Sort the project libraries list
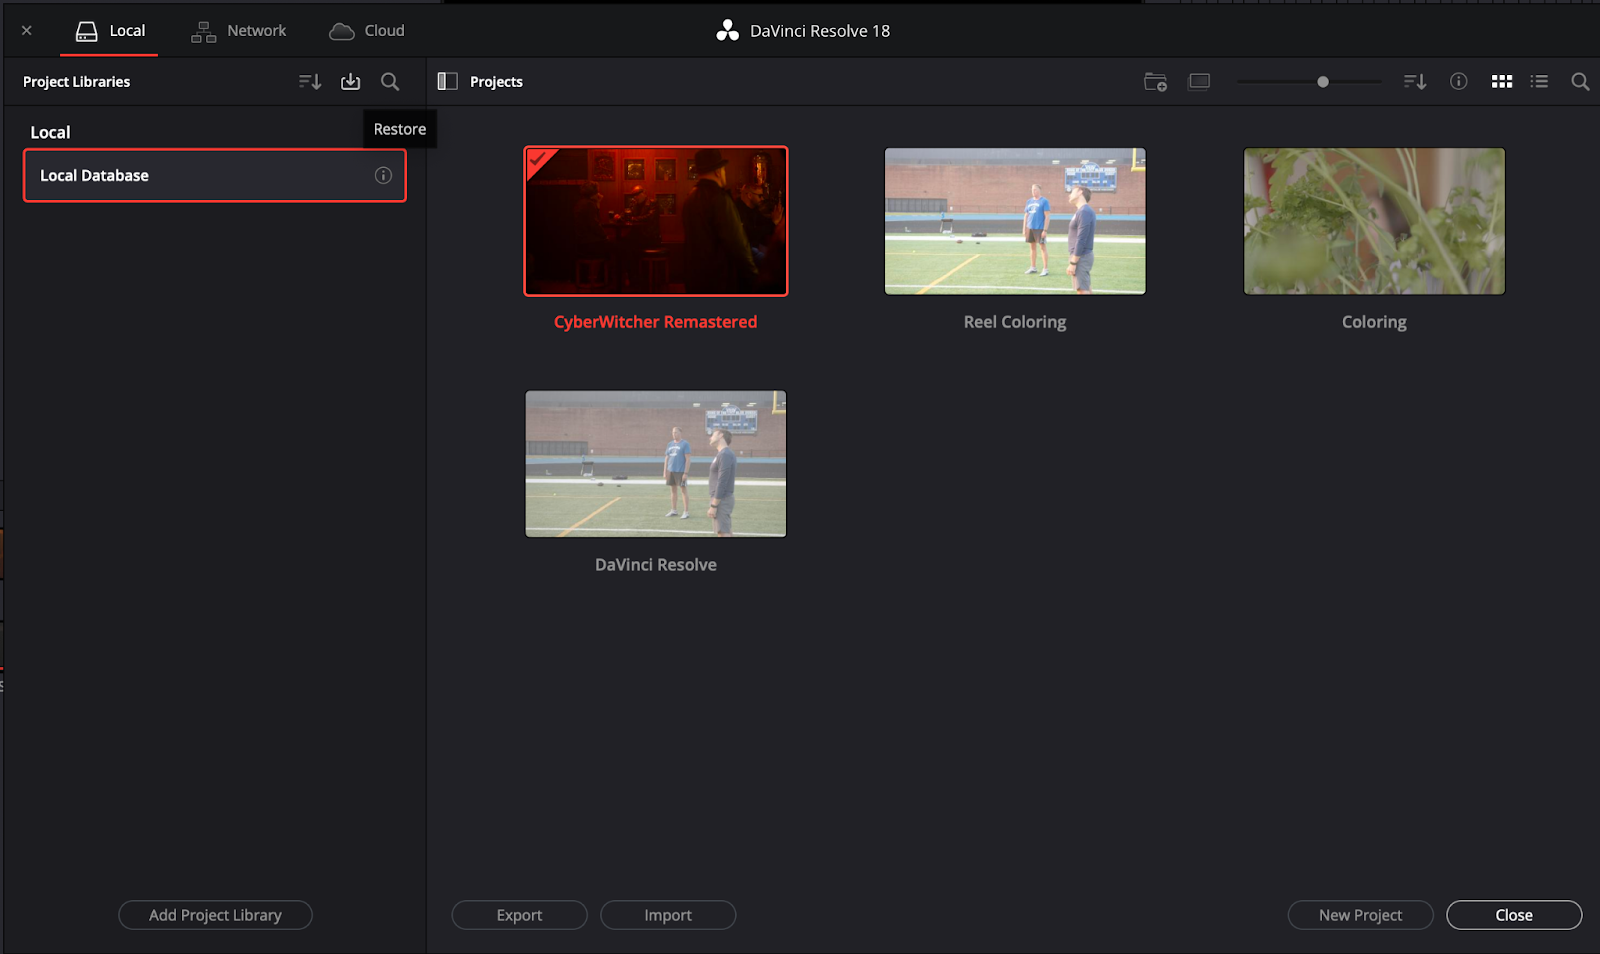 click(309, 81)
